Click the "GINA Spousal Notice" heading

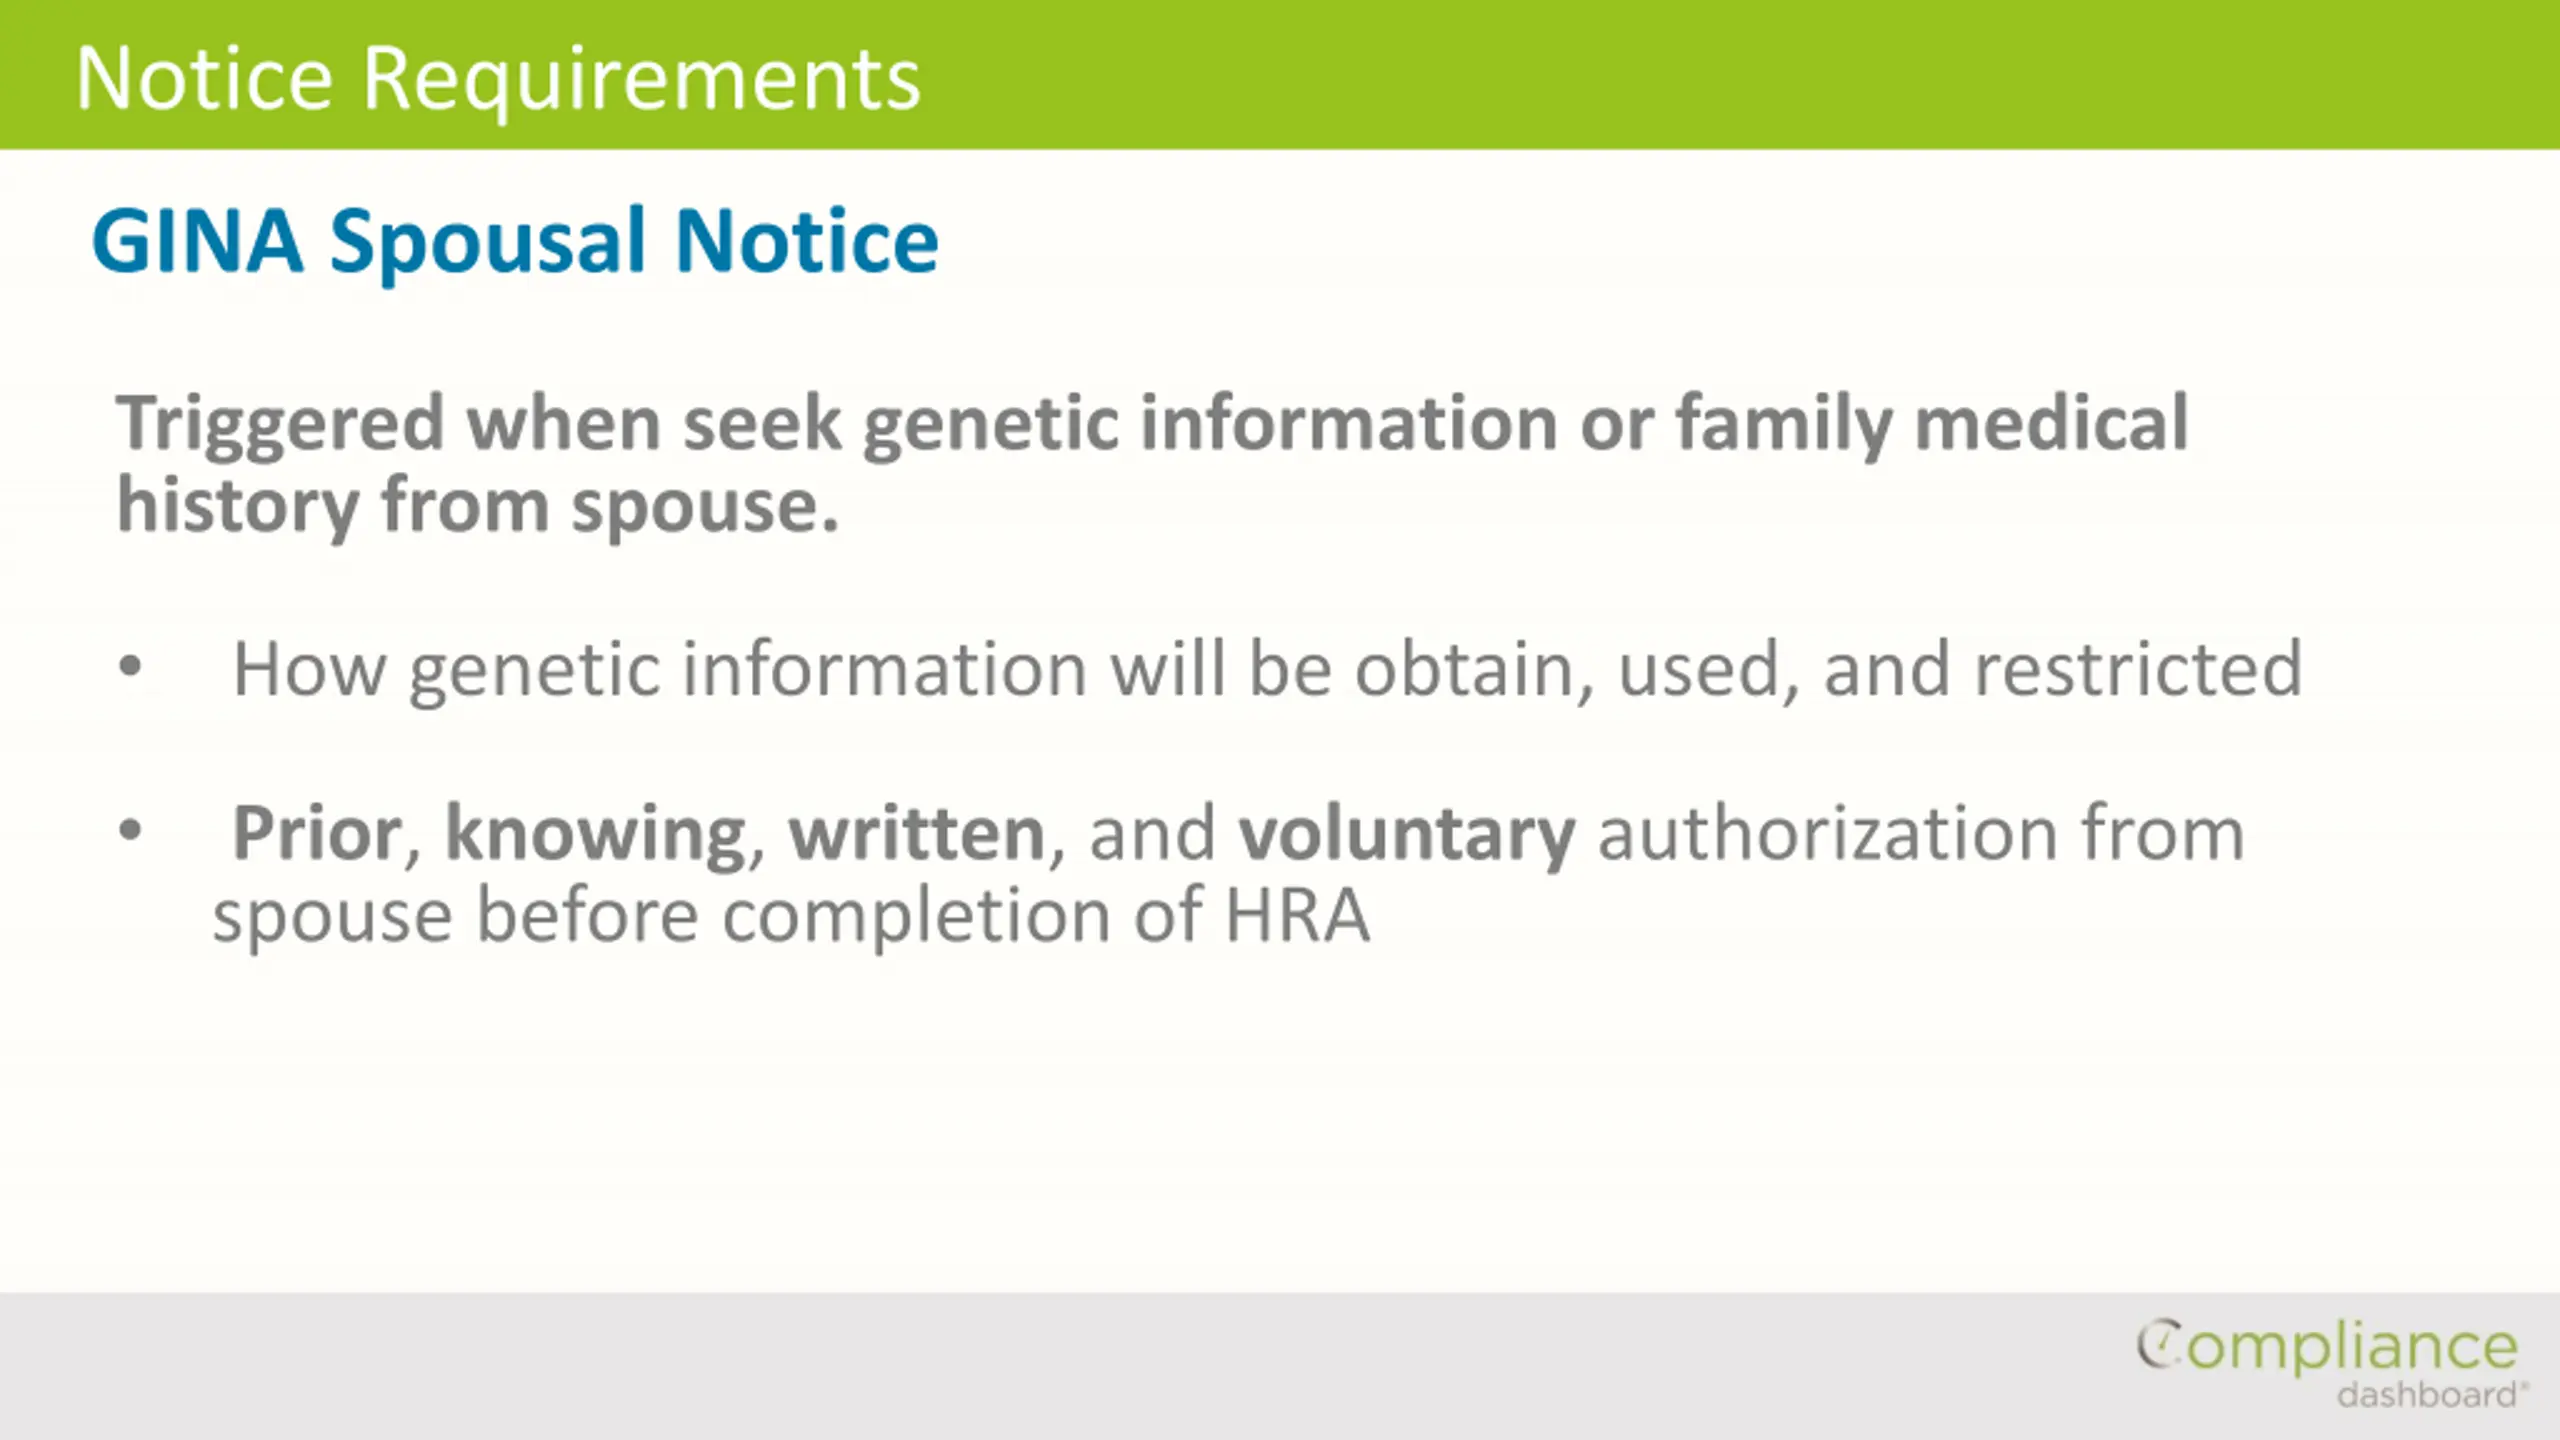click(515, 242)
